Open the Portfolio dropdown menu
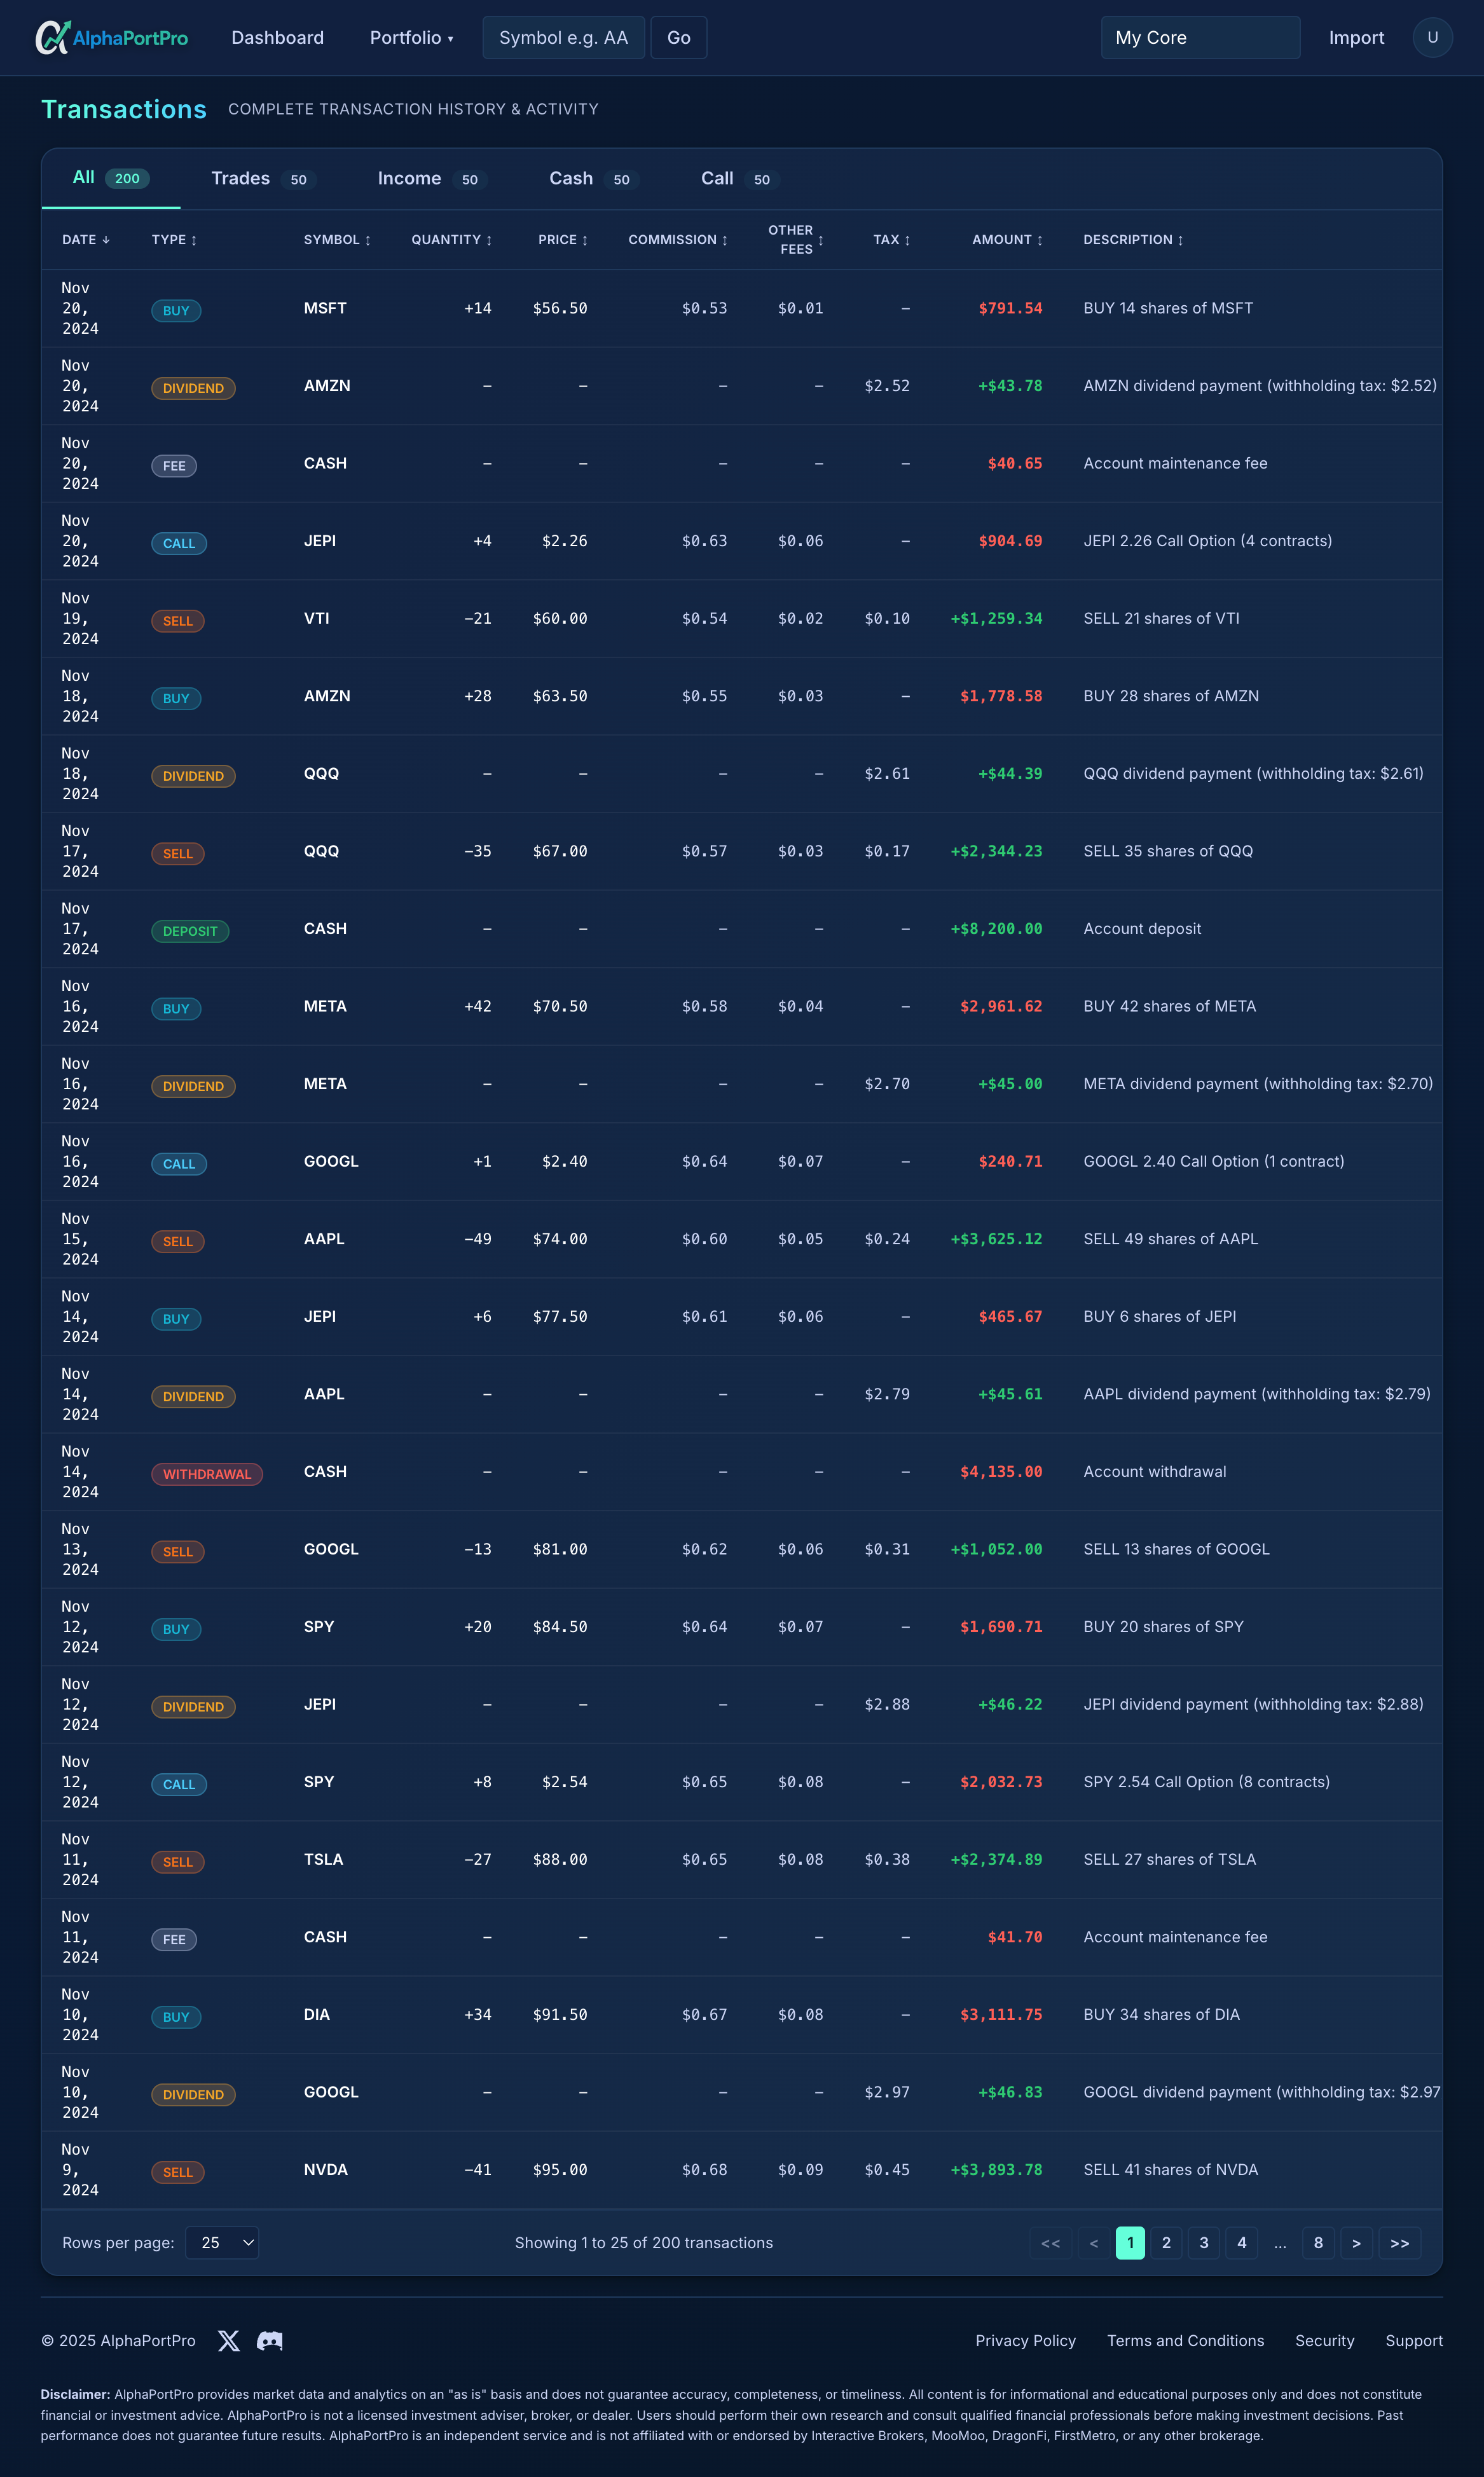This screenshot has height=2477, width=1484. click(411, 38)
